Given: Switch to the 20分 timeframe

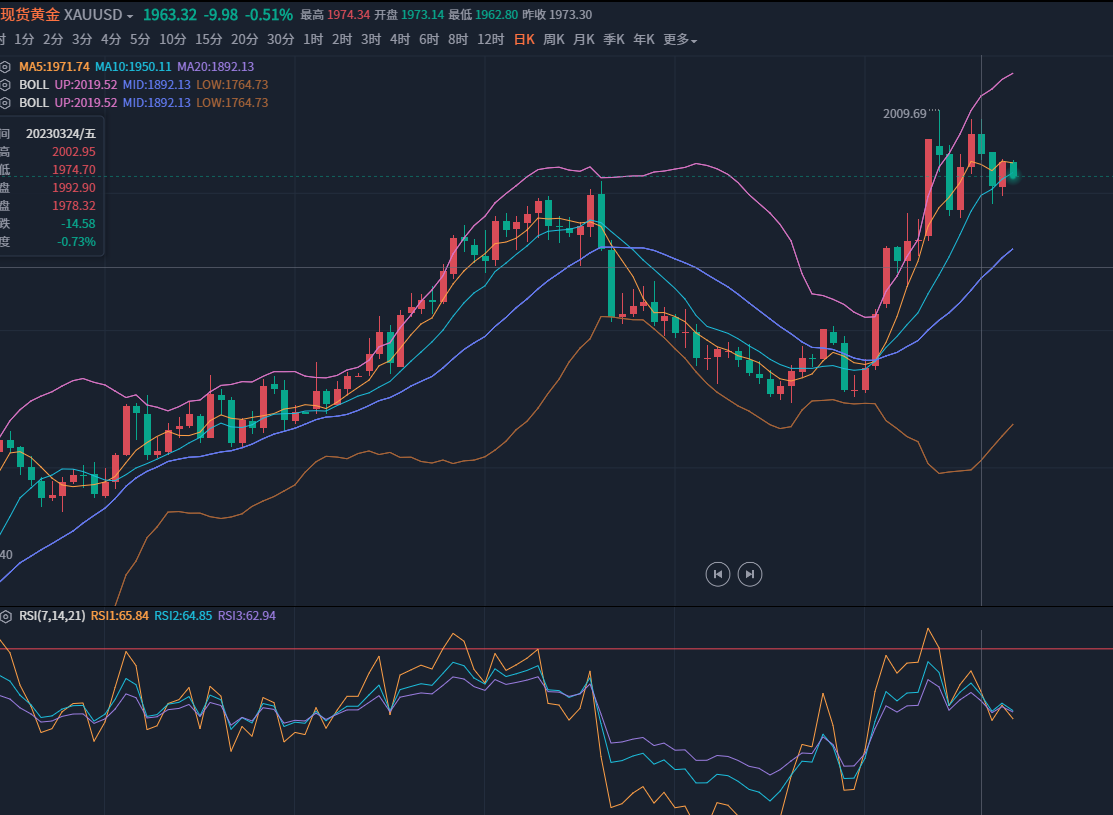Looking at the screenshot, I should (244, 40).
